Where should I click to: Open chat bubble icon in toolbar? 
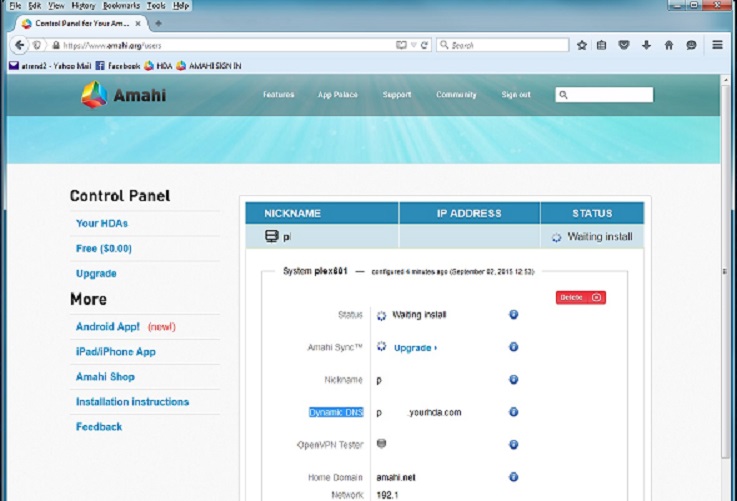click(691, 45)
